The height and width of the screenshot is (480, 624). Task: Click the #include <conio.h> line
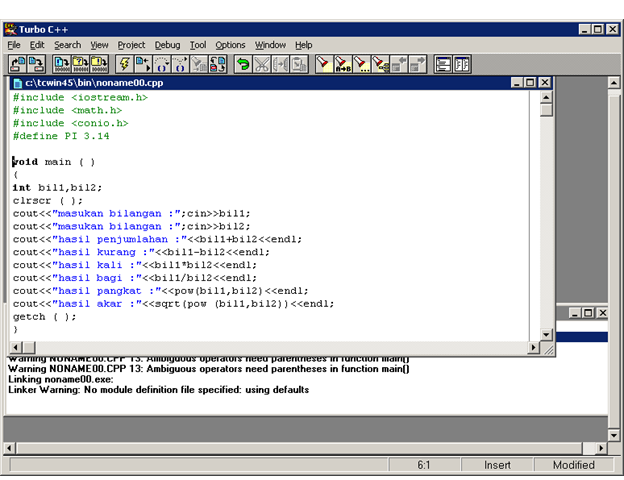(x=70, y=123)
